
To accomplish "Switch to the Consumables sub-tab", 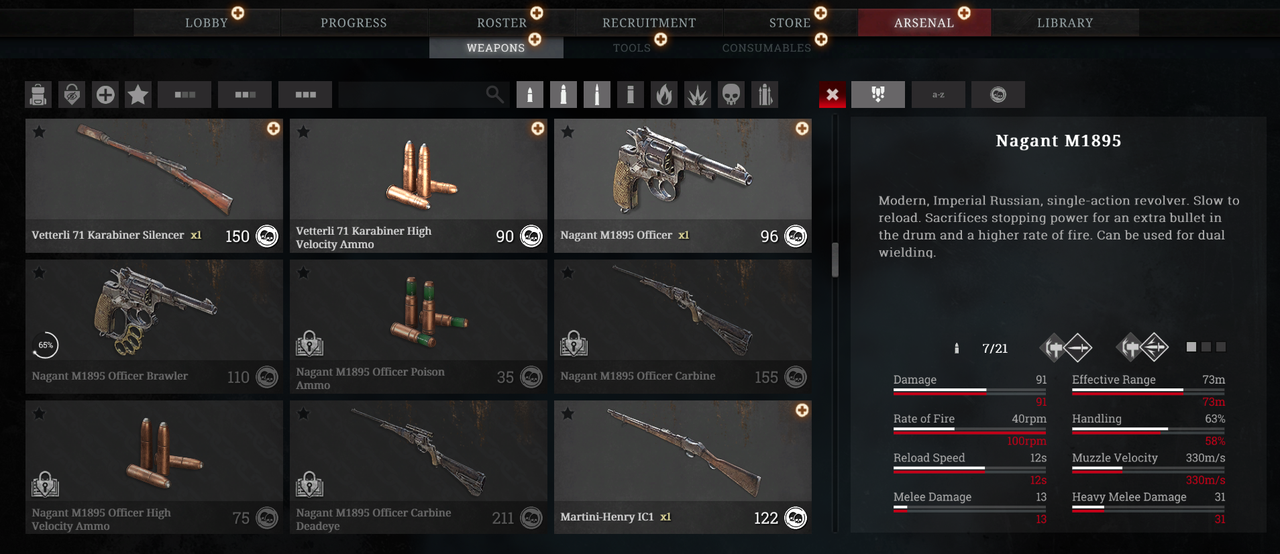I will tap(767, 48).
